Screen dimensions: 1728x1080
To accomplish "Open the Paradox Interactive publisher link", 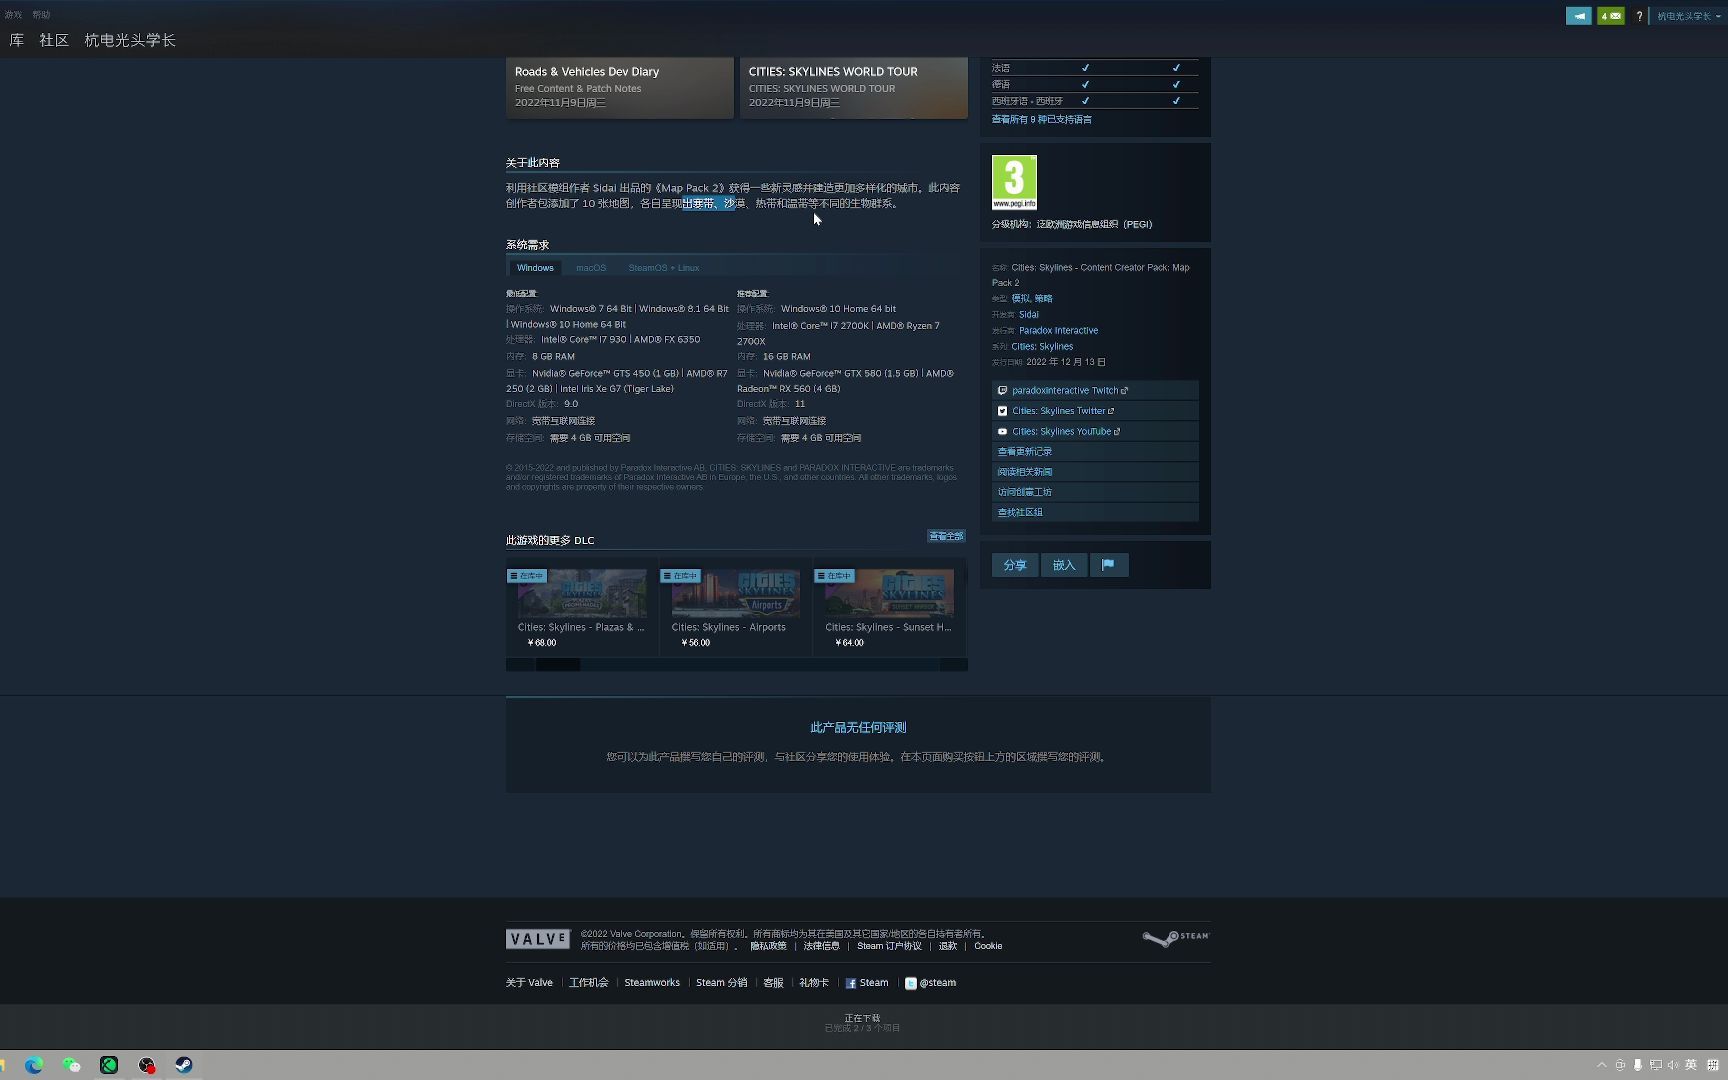I will 1059,330.
